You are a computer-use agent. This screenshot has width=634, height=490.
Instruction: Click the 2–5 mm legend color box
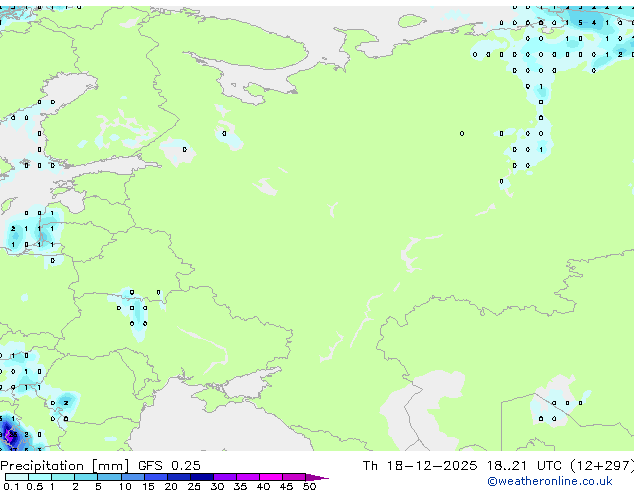click(86, 477)
